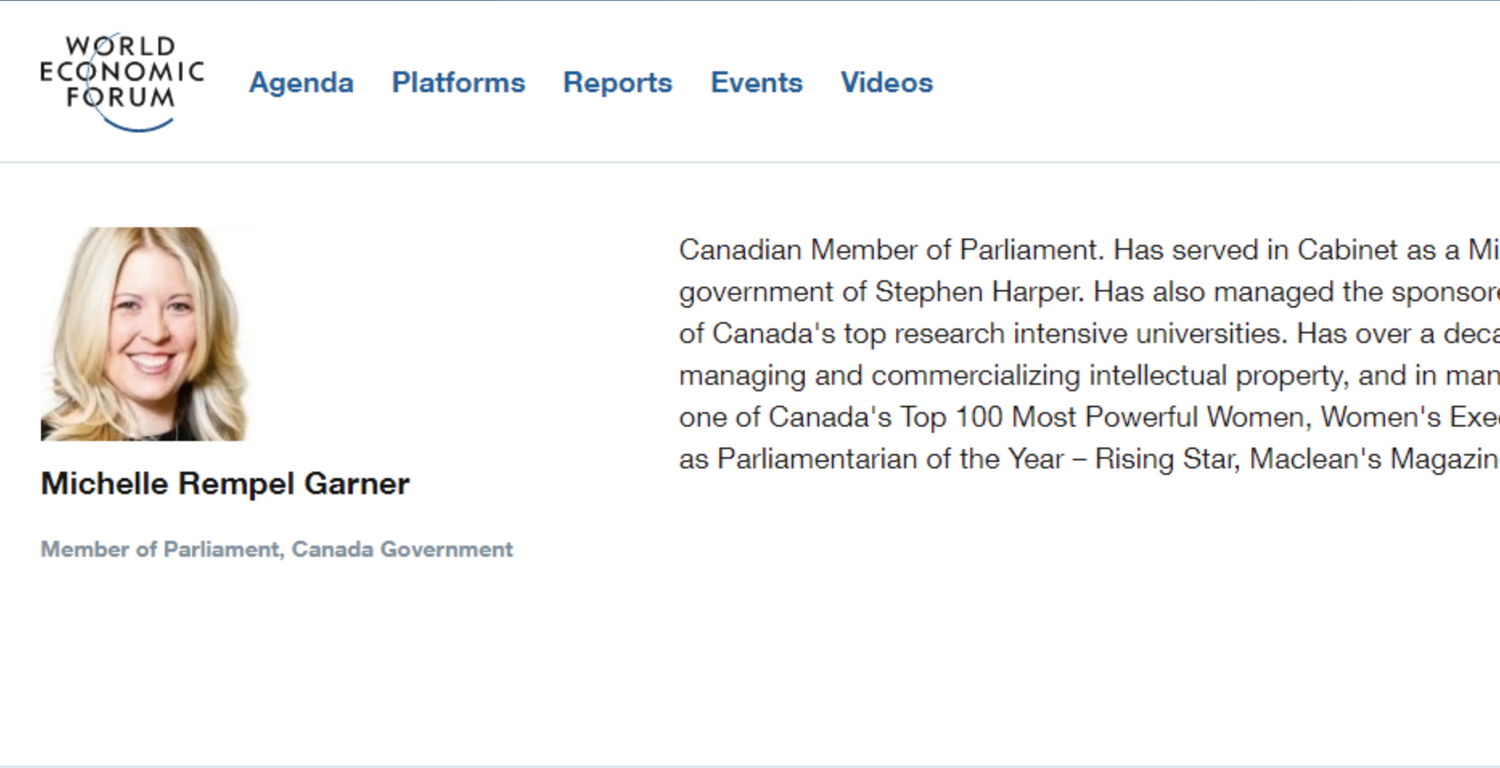This screenshot has width=1500, height=768.
Task: Open the Agenda menu item
Action: [301, 82]
